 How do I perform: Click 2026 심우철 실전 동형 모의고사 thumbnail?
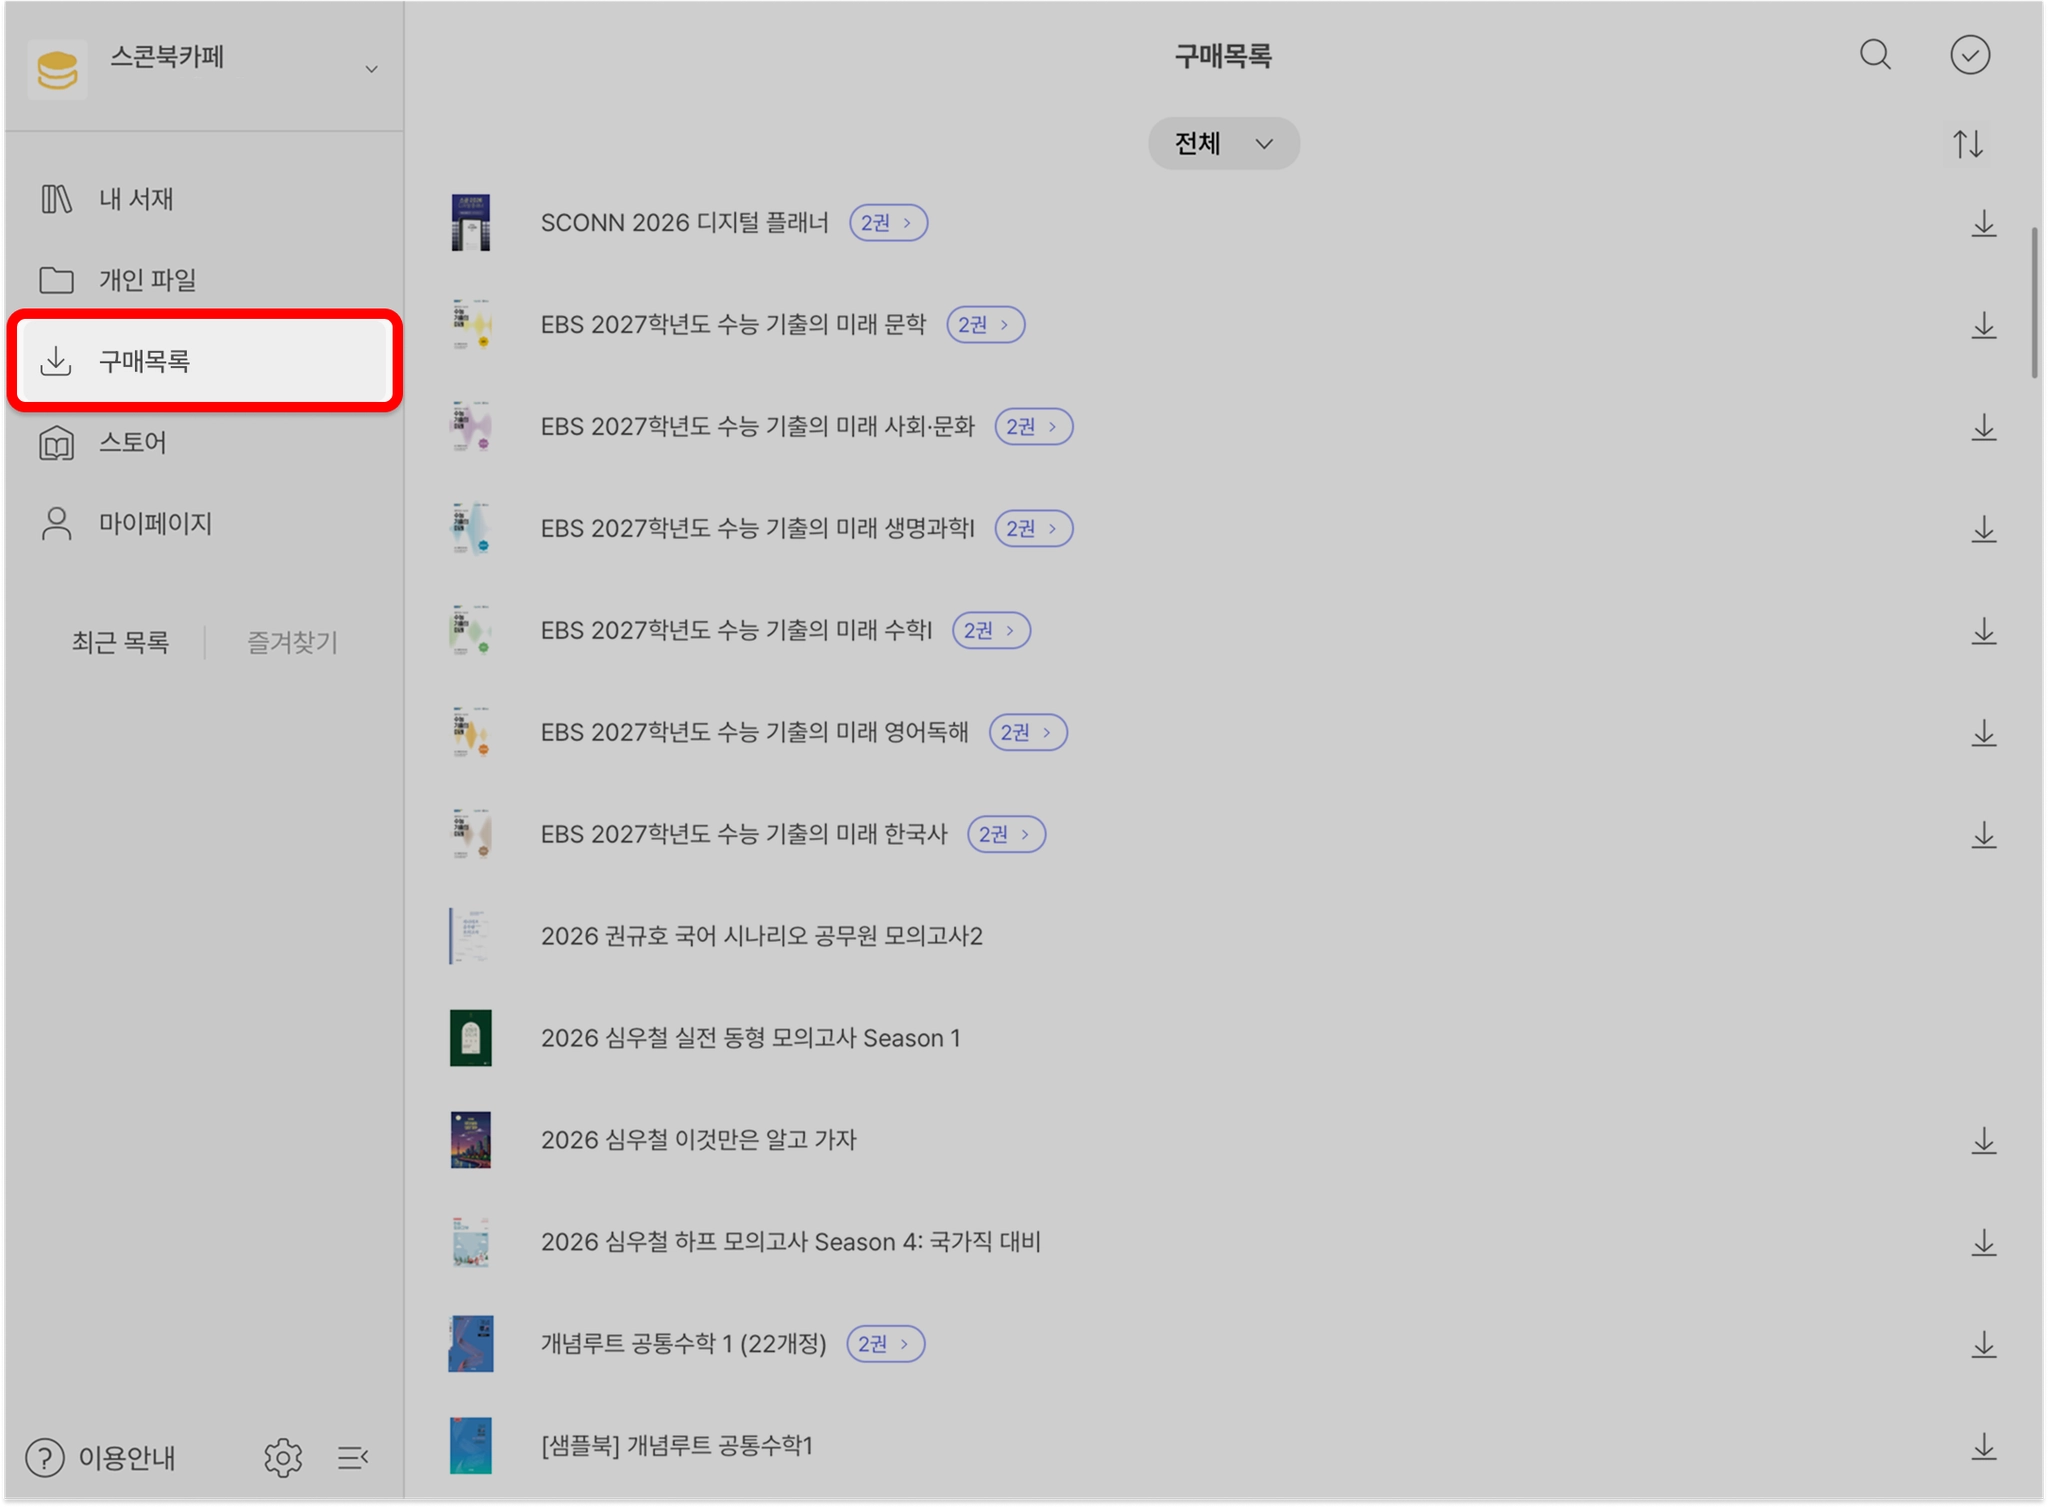click(471, 1038)
